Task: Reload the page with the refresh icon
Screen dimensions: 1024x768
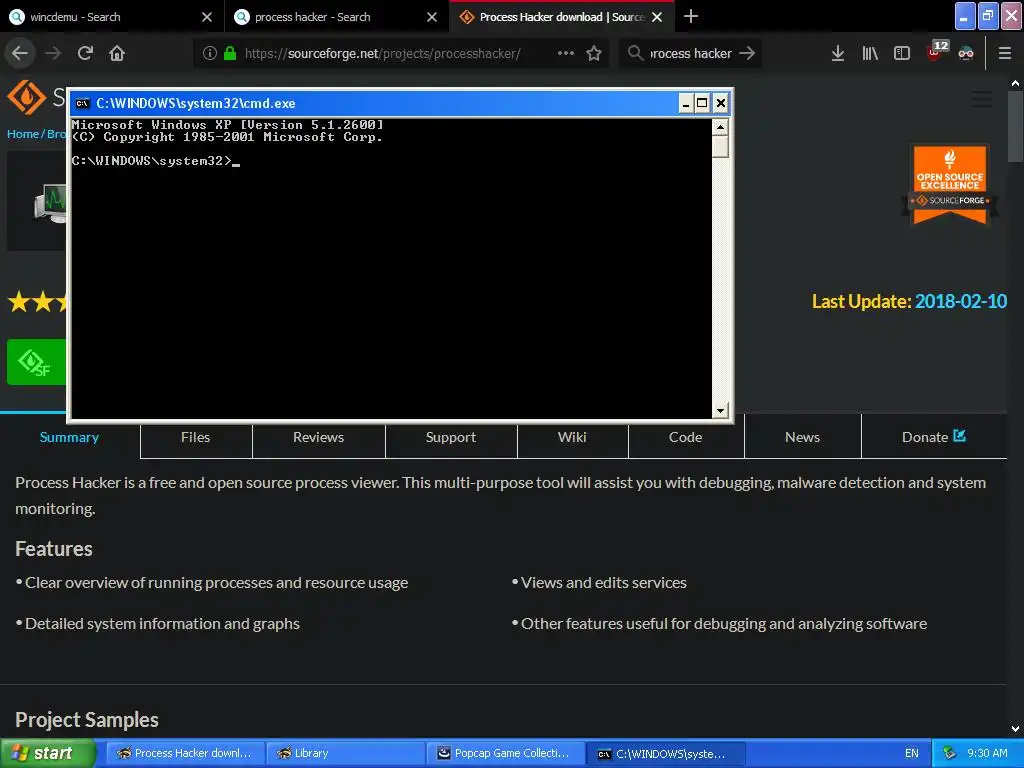Action: [x=85, y=53]
